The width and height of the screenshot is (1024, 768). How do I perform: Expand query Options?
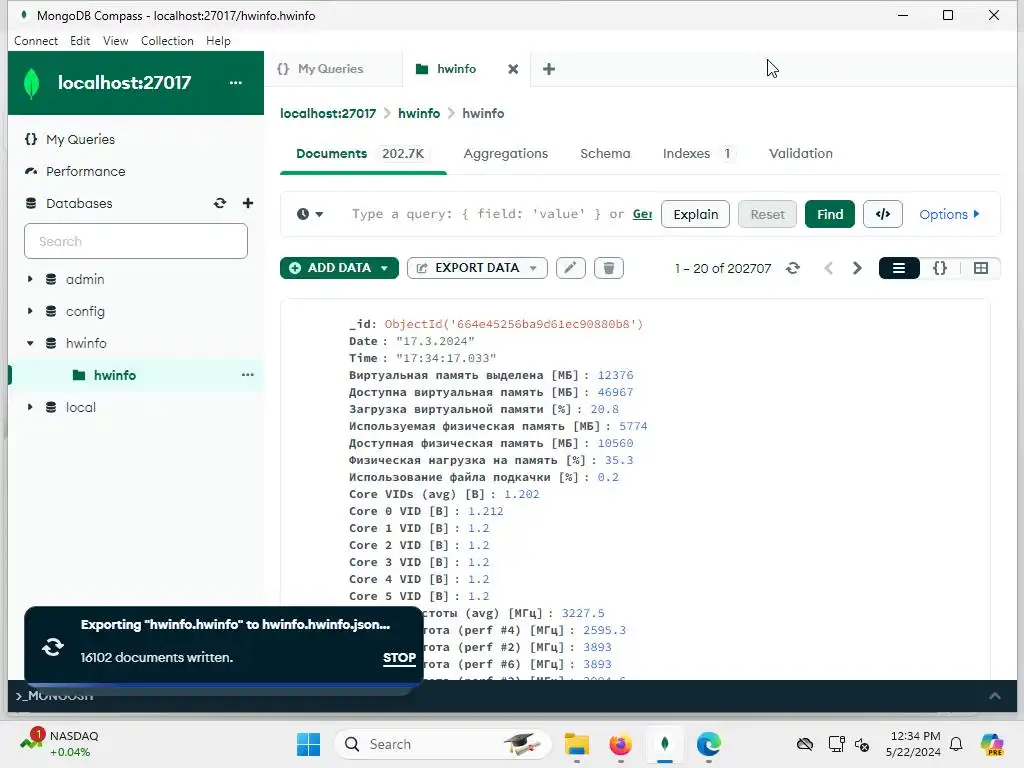click(949, 214)
